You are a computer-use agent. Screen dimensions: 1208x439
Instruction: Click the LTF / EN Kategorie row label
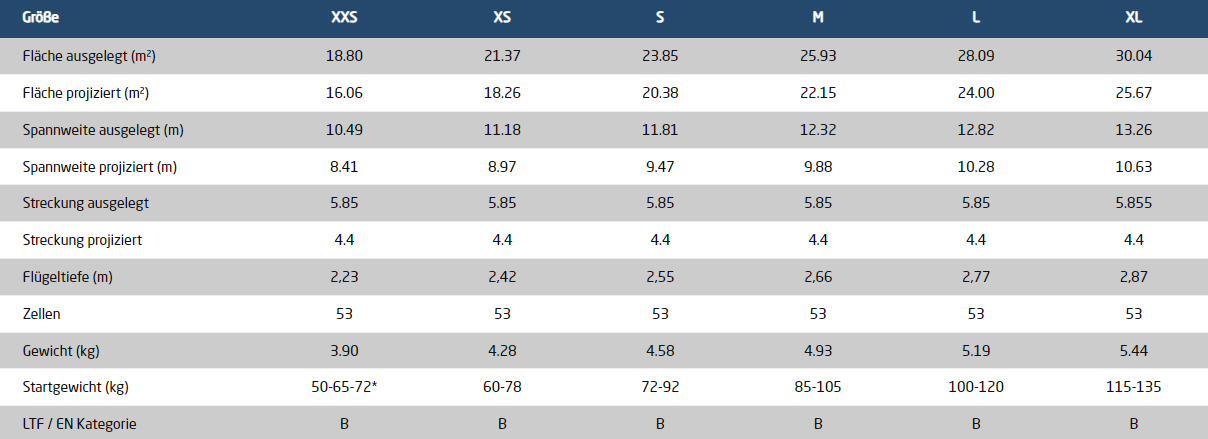(79, 424)
